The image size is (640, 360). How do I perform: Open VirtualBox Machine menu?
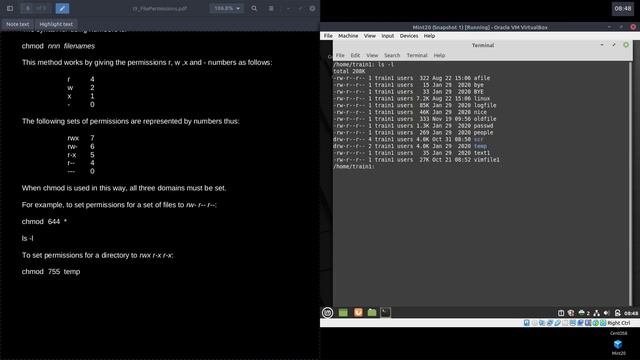pos(348,36)
